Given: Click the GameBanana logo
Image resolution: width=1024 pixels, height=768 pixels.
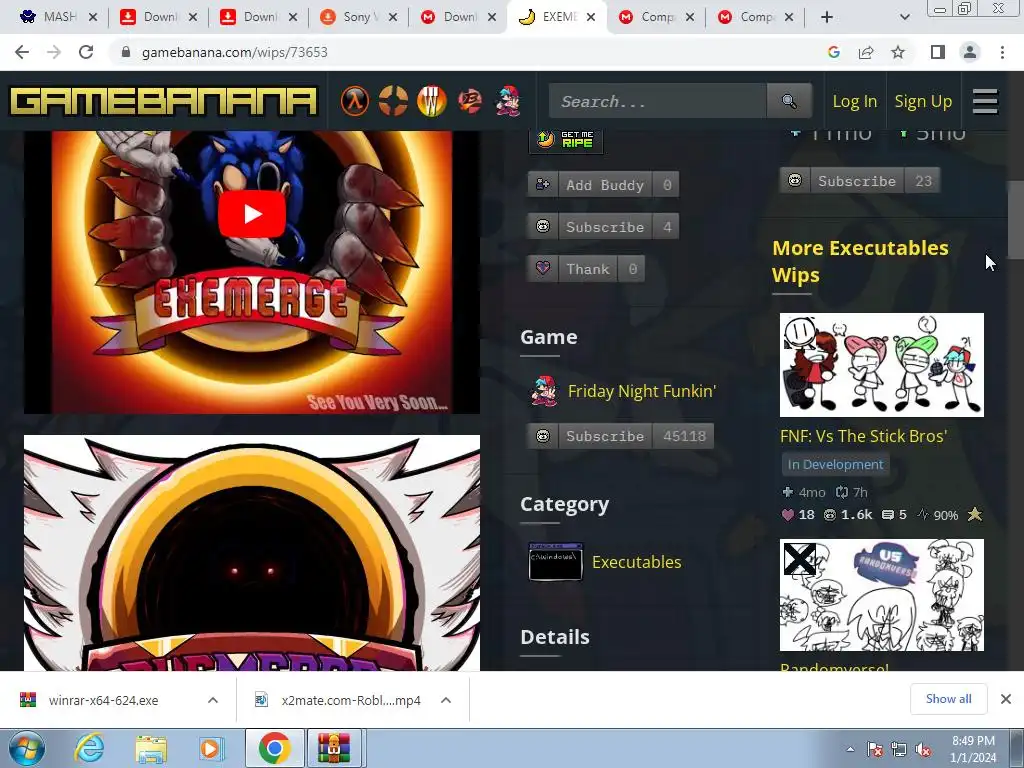Looking at the screenshot, I should (163, 101).
